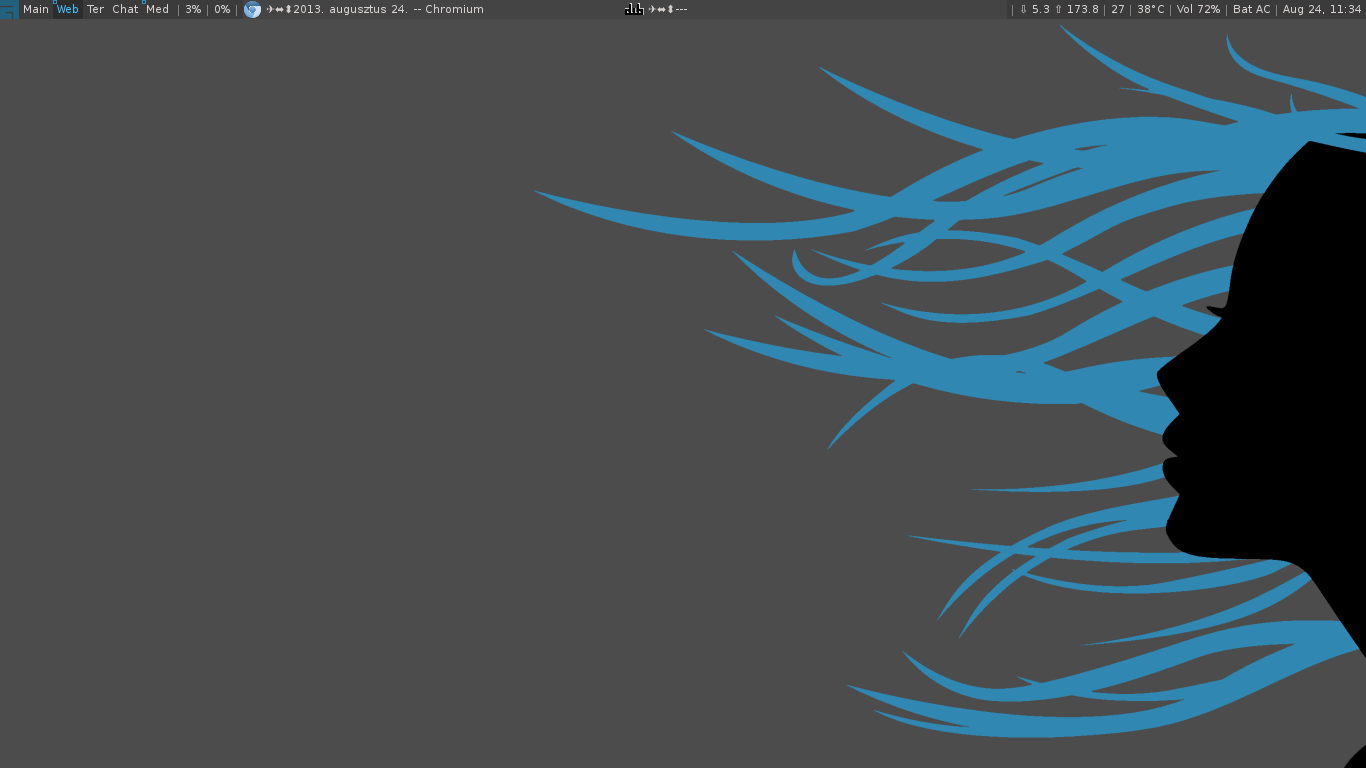Switch to the Main workspace tag
The image size is (1366, 768).
(x=36, y=9)
